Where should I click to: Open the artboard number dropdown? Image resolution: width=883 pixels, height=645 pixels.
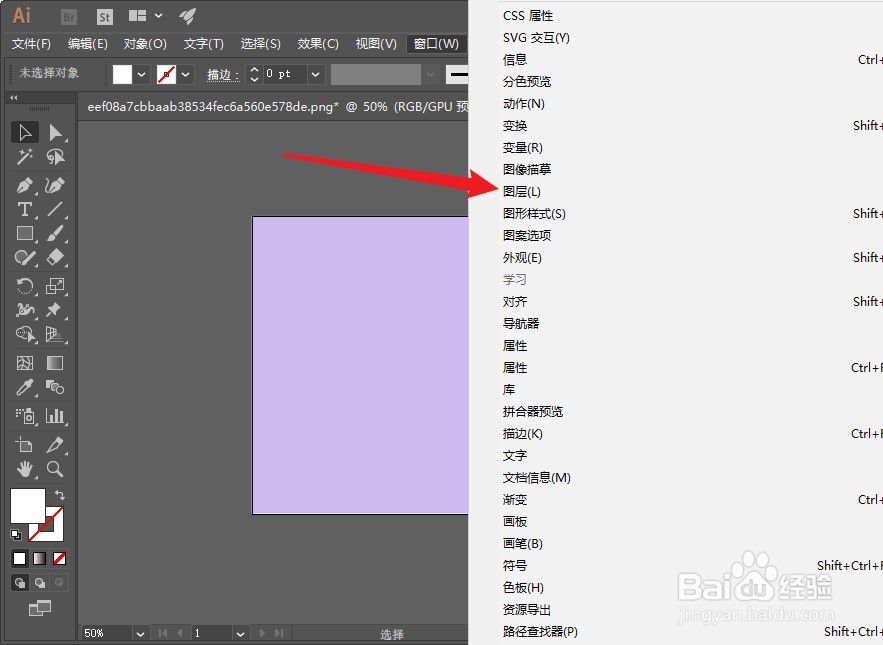pos(240,634)
